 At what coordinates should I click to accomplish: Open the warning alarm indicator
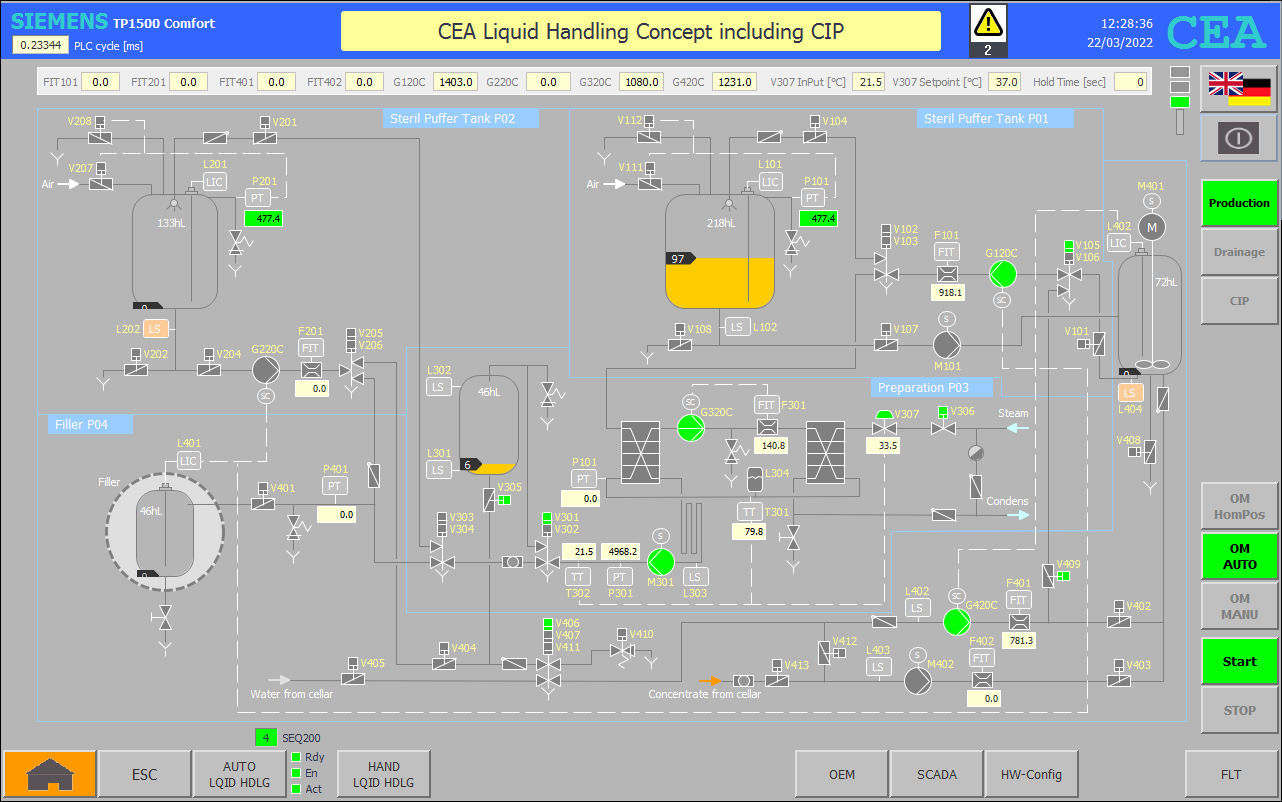988,30
